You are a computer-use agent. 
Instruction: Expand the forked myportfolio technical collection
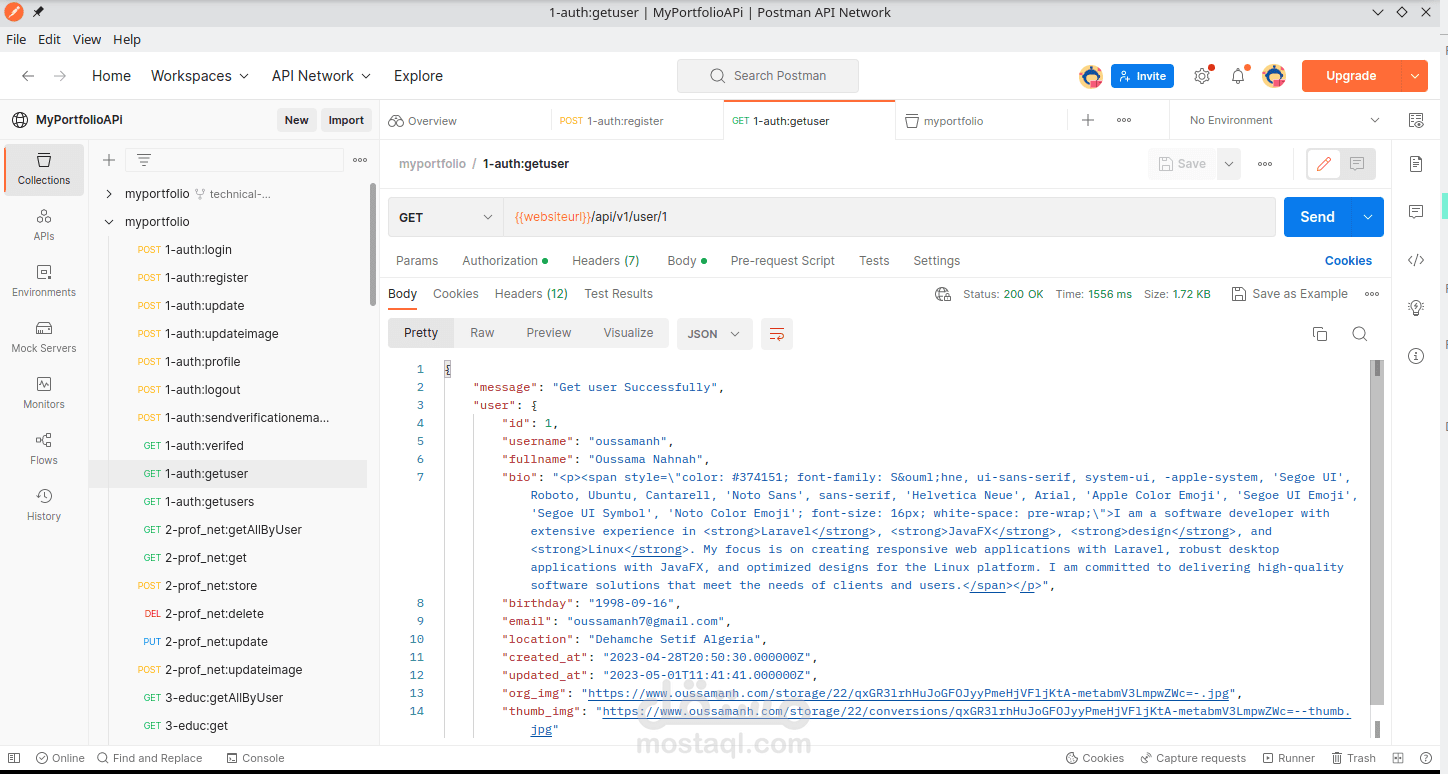[109, 194]
